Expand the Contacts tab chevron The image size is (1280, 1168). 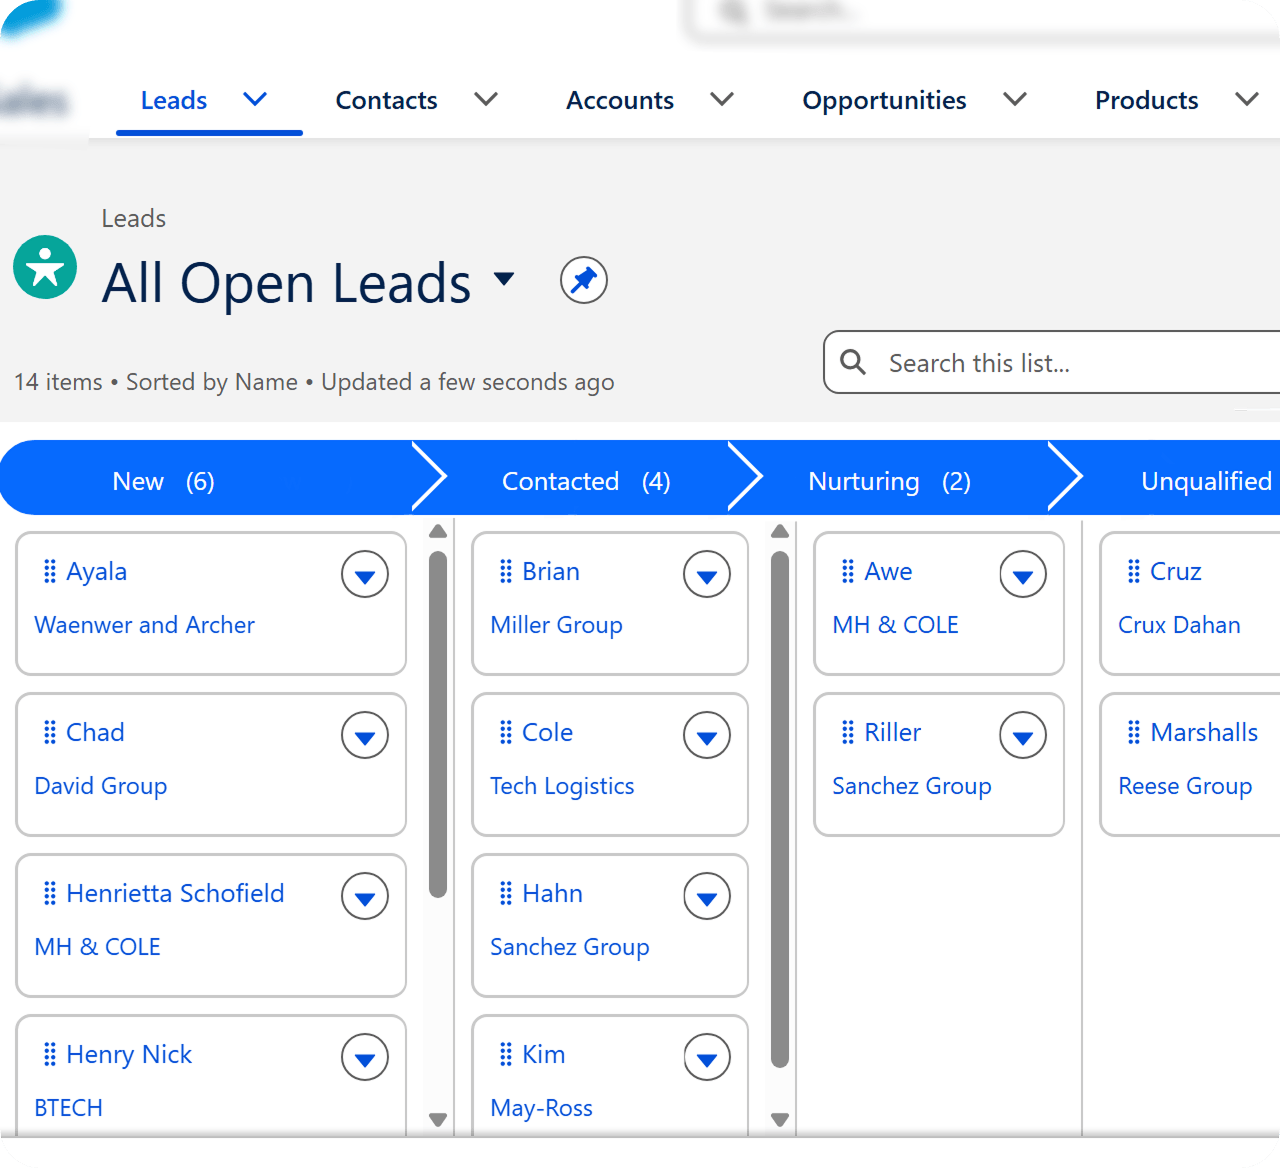pyautogui.click(x=486, y=99)
